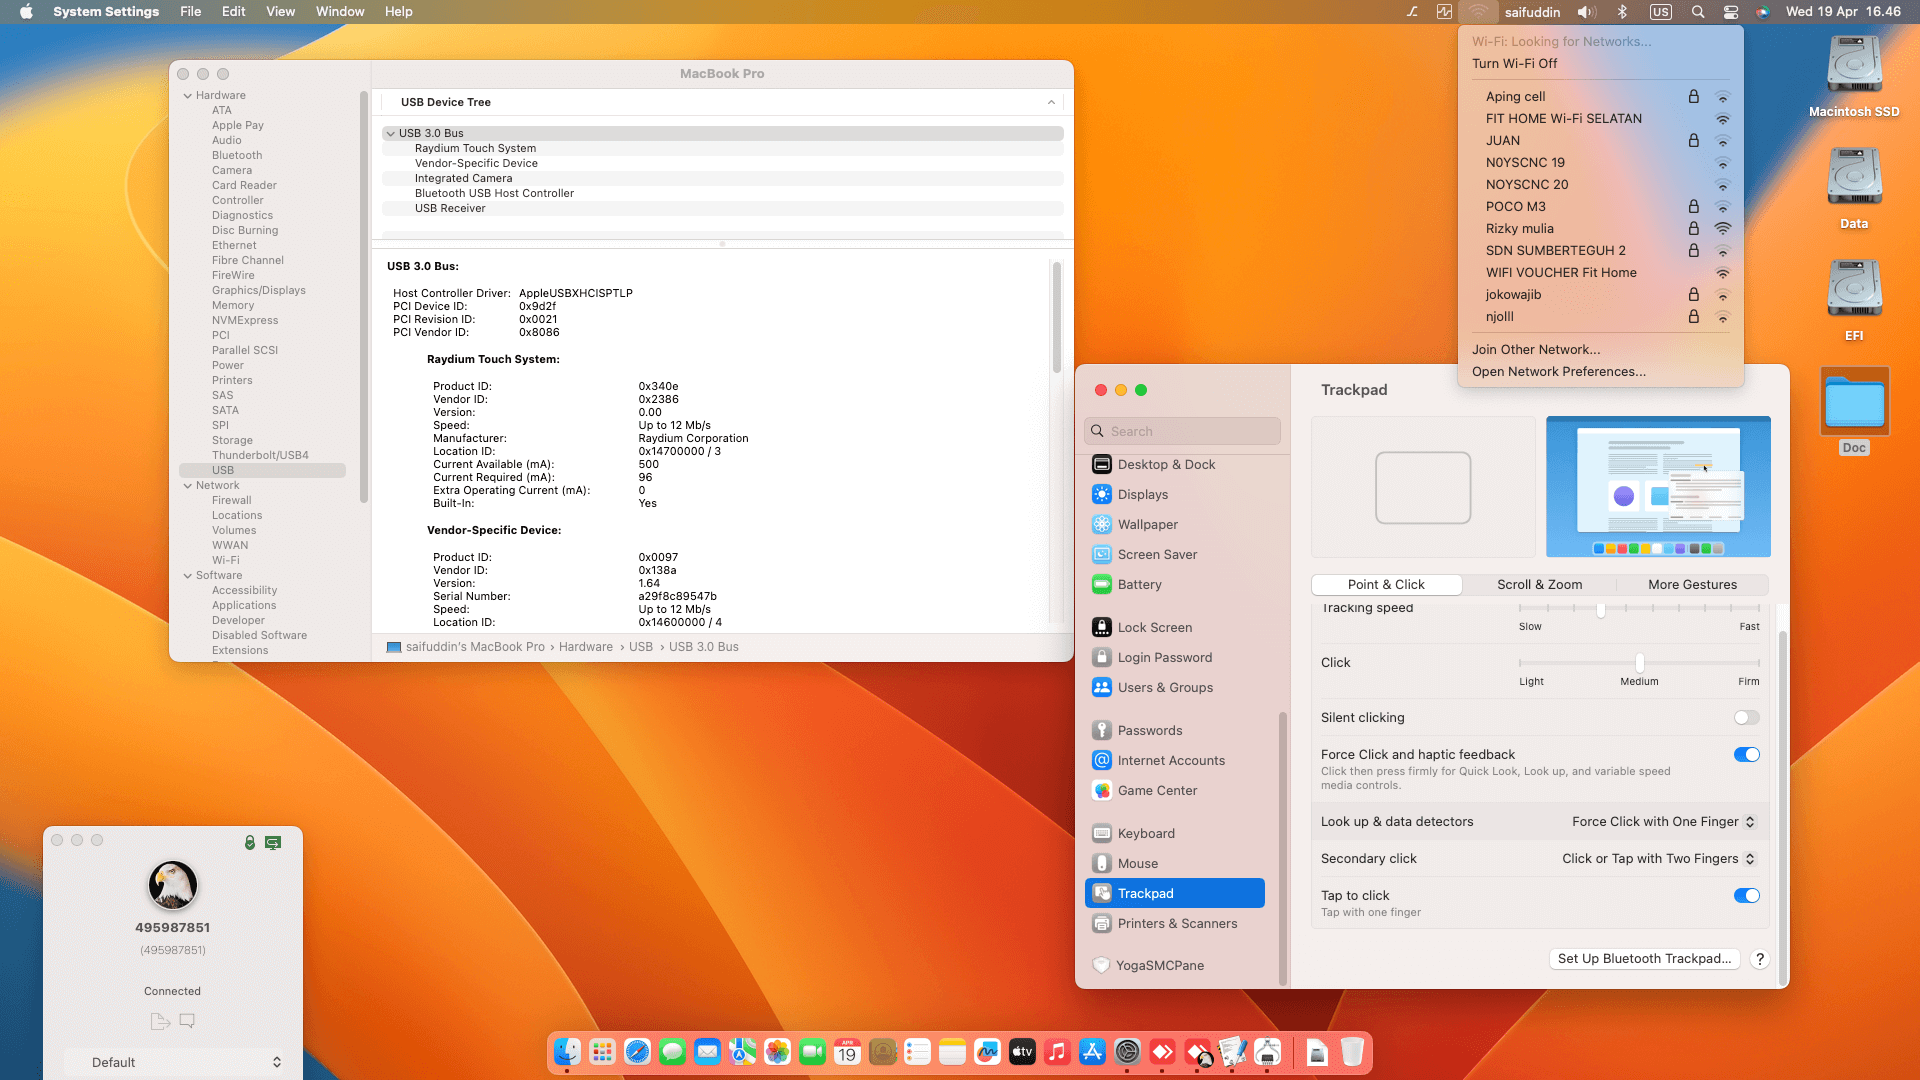1920x1080 pixels.
Task: Click the Wi-Fi icon in menu bar
Action: (x=1478, y=12)
